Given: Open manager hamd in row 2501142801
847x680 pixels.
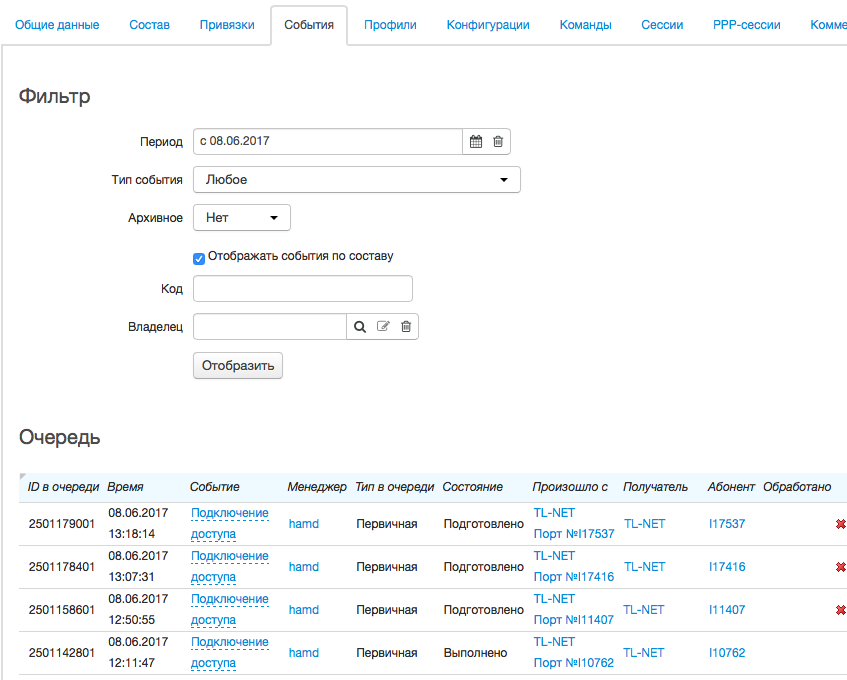Looking at the screenshot, I should [x=304, y=652].
